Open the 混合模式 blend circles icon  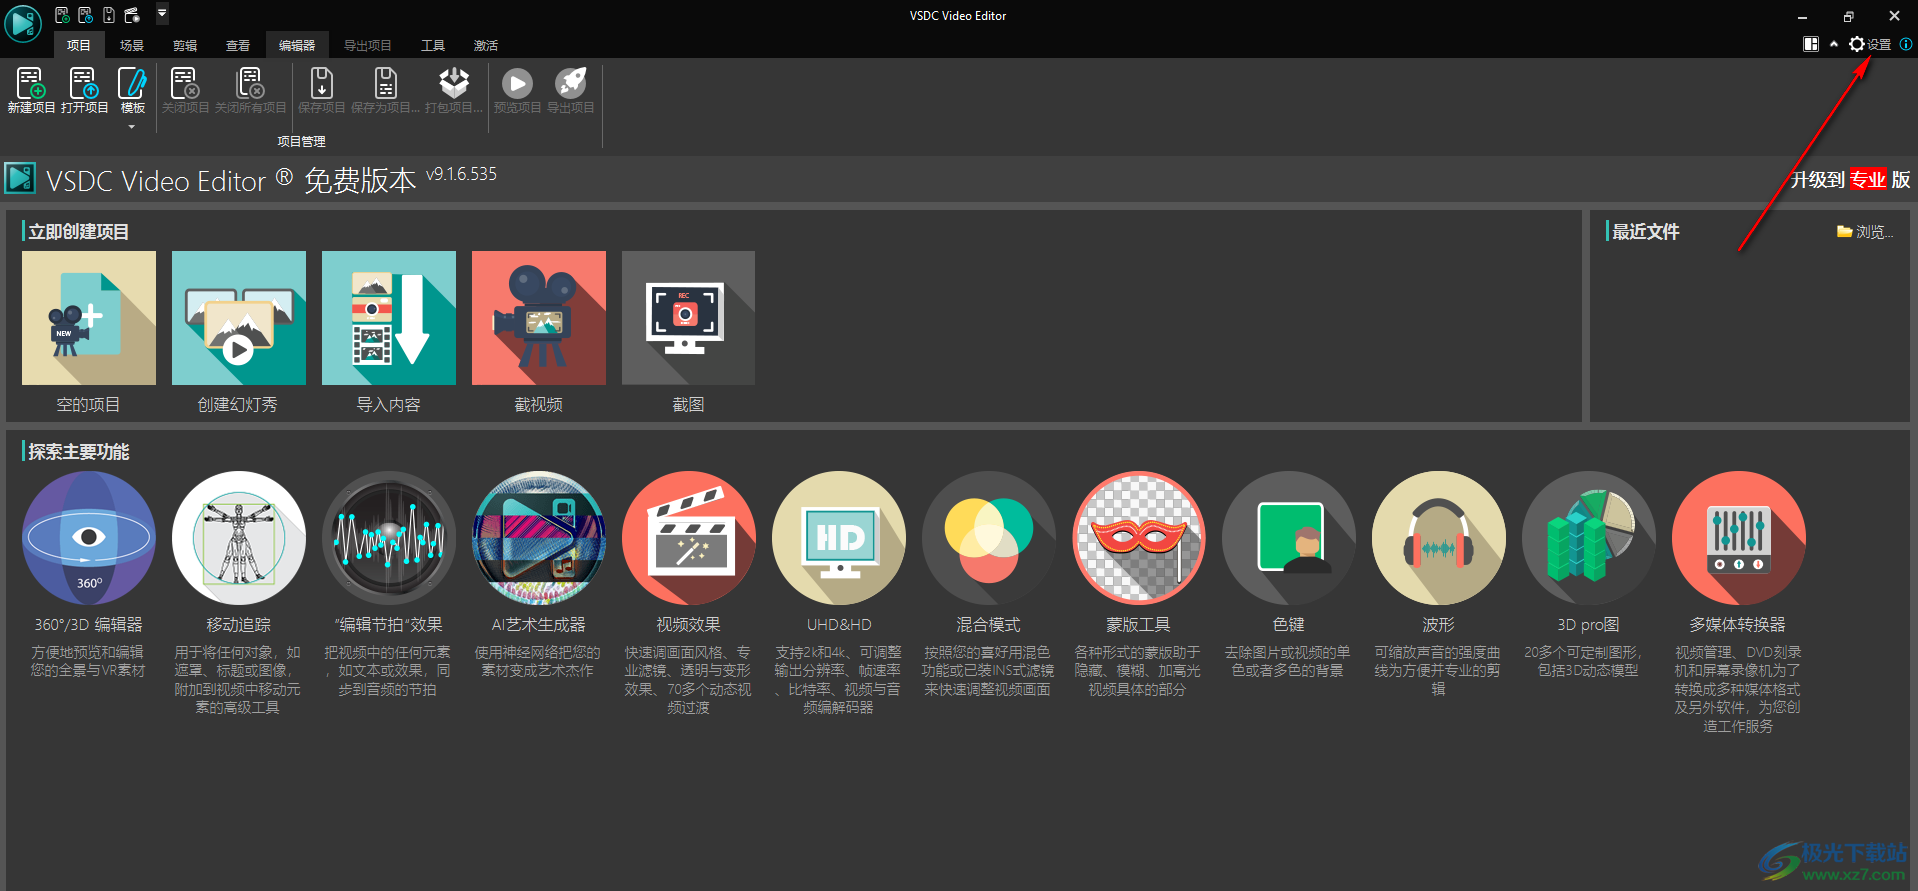coord(989,538)
